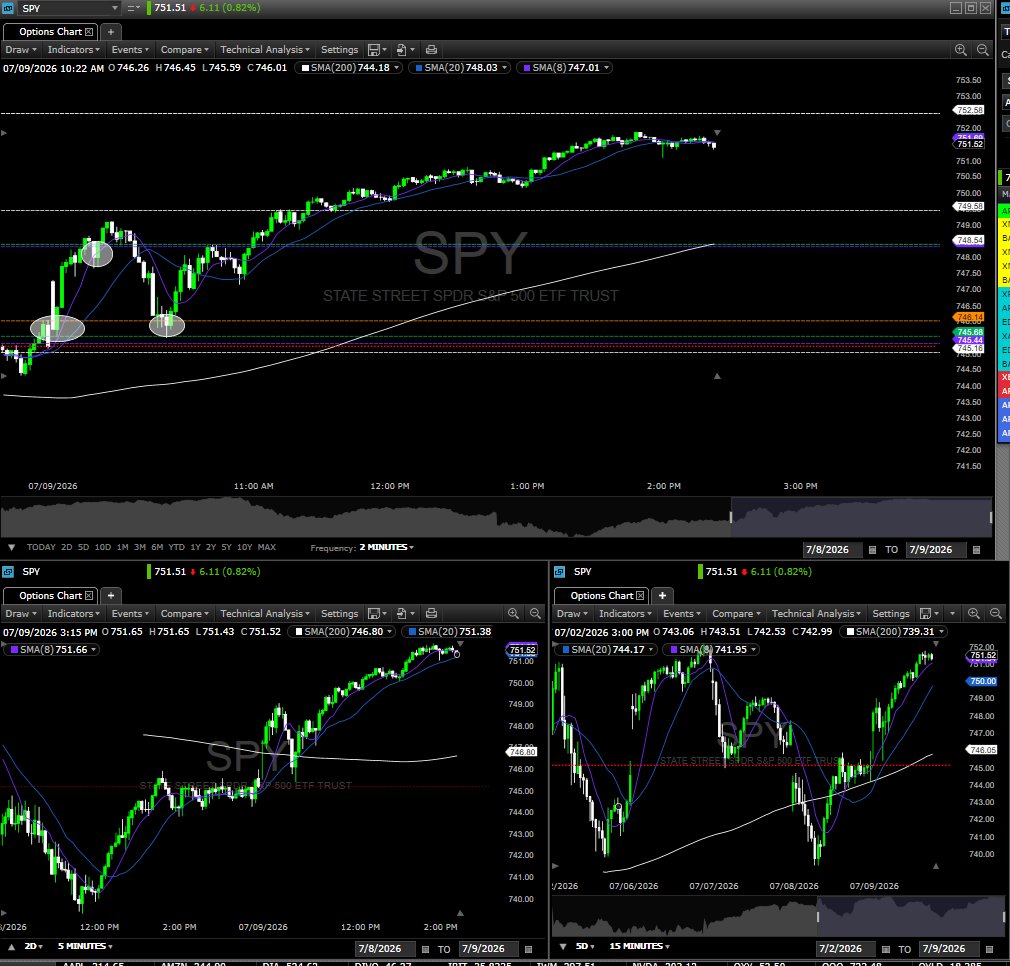Click save icon in bottom-right chart toolbar
Screen dimensions: 1010x966
tap(926, 614)
